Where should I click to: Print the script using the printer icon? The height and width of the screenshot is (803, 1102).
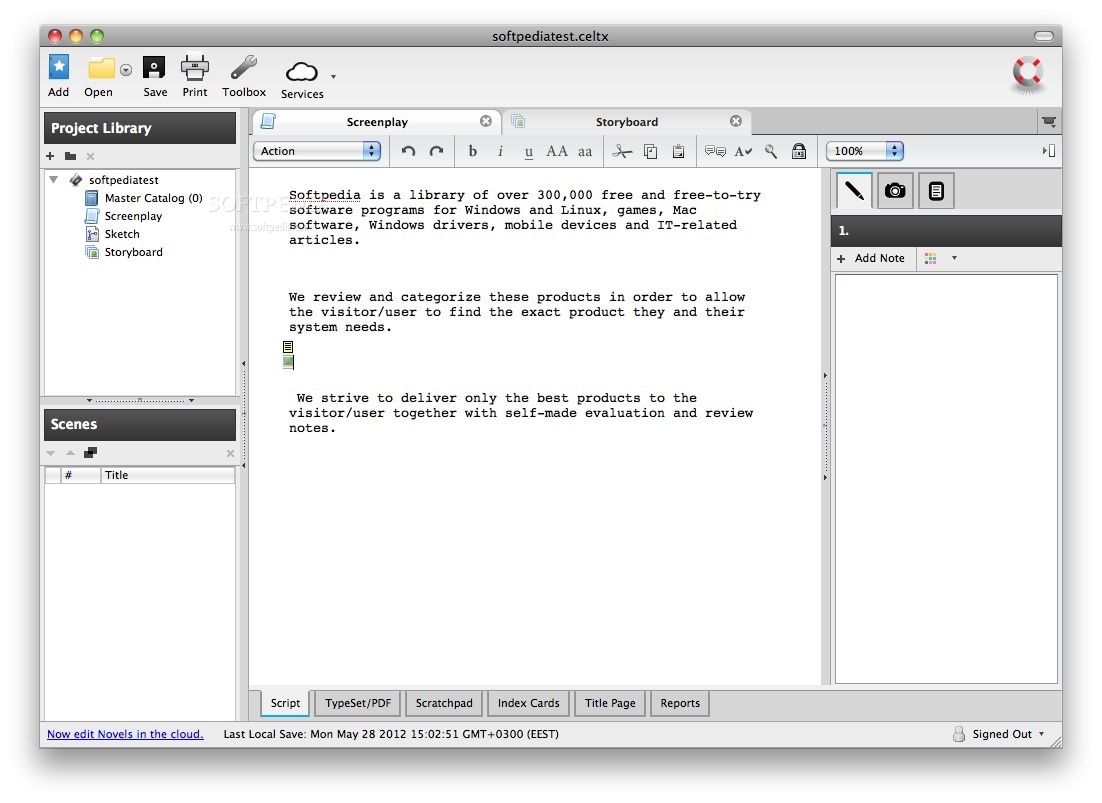coord(195,67)
